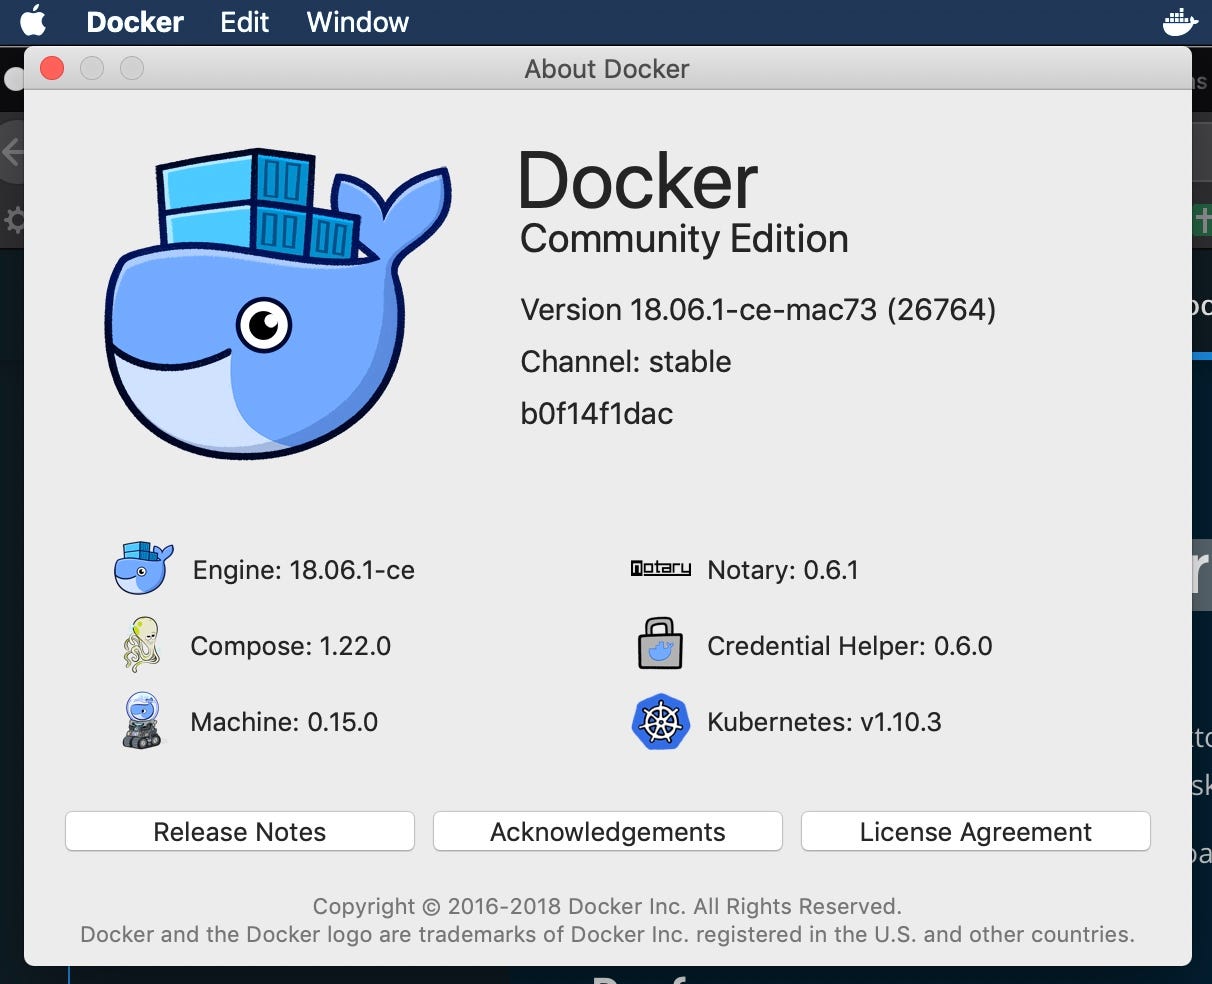Click the Copyright 2016-2018 Docker Inc. line
The height and width of the screenshot is (984, 1212).
[607, 907]
